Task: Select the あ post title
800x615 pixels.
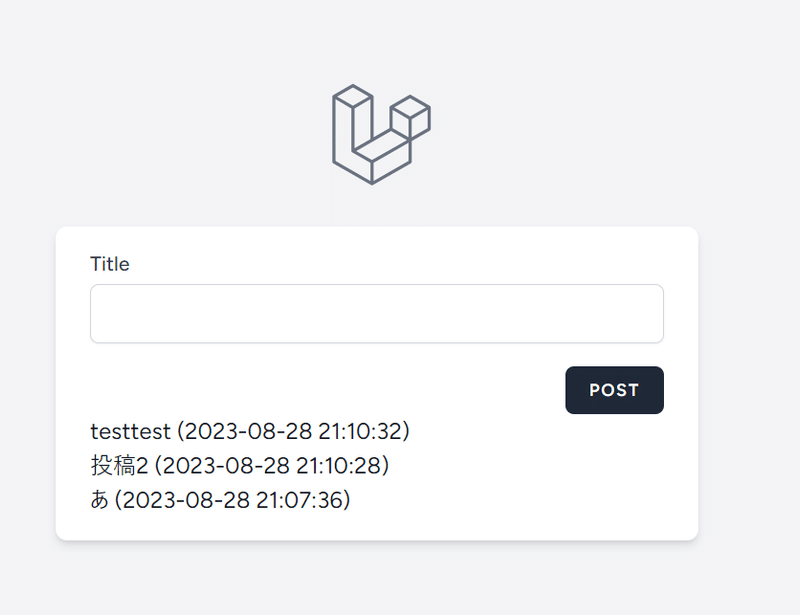Action: 99,500
